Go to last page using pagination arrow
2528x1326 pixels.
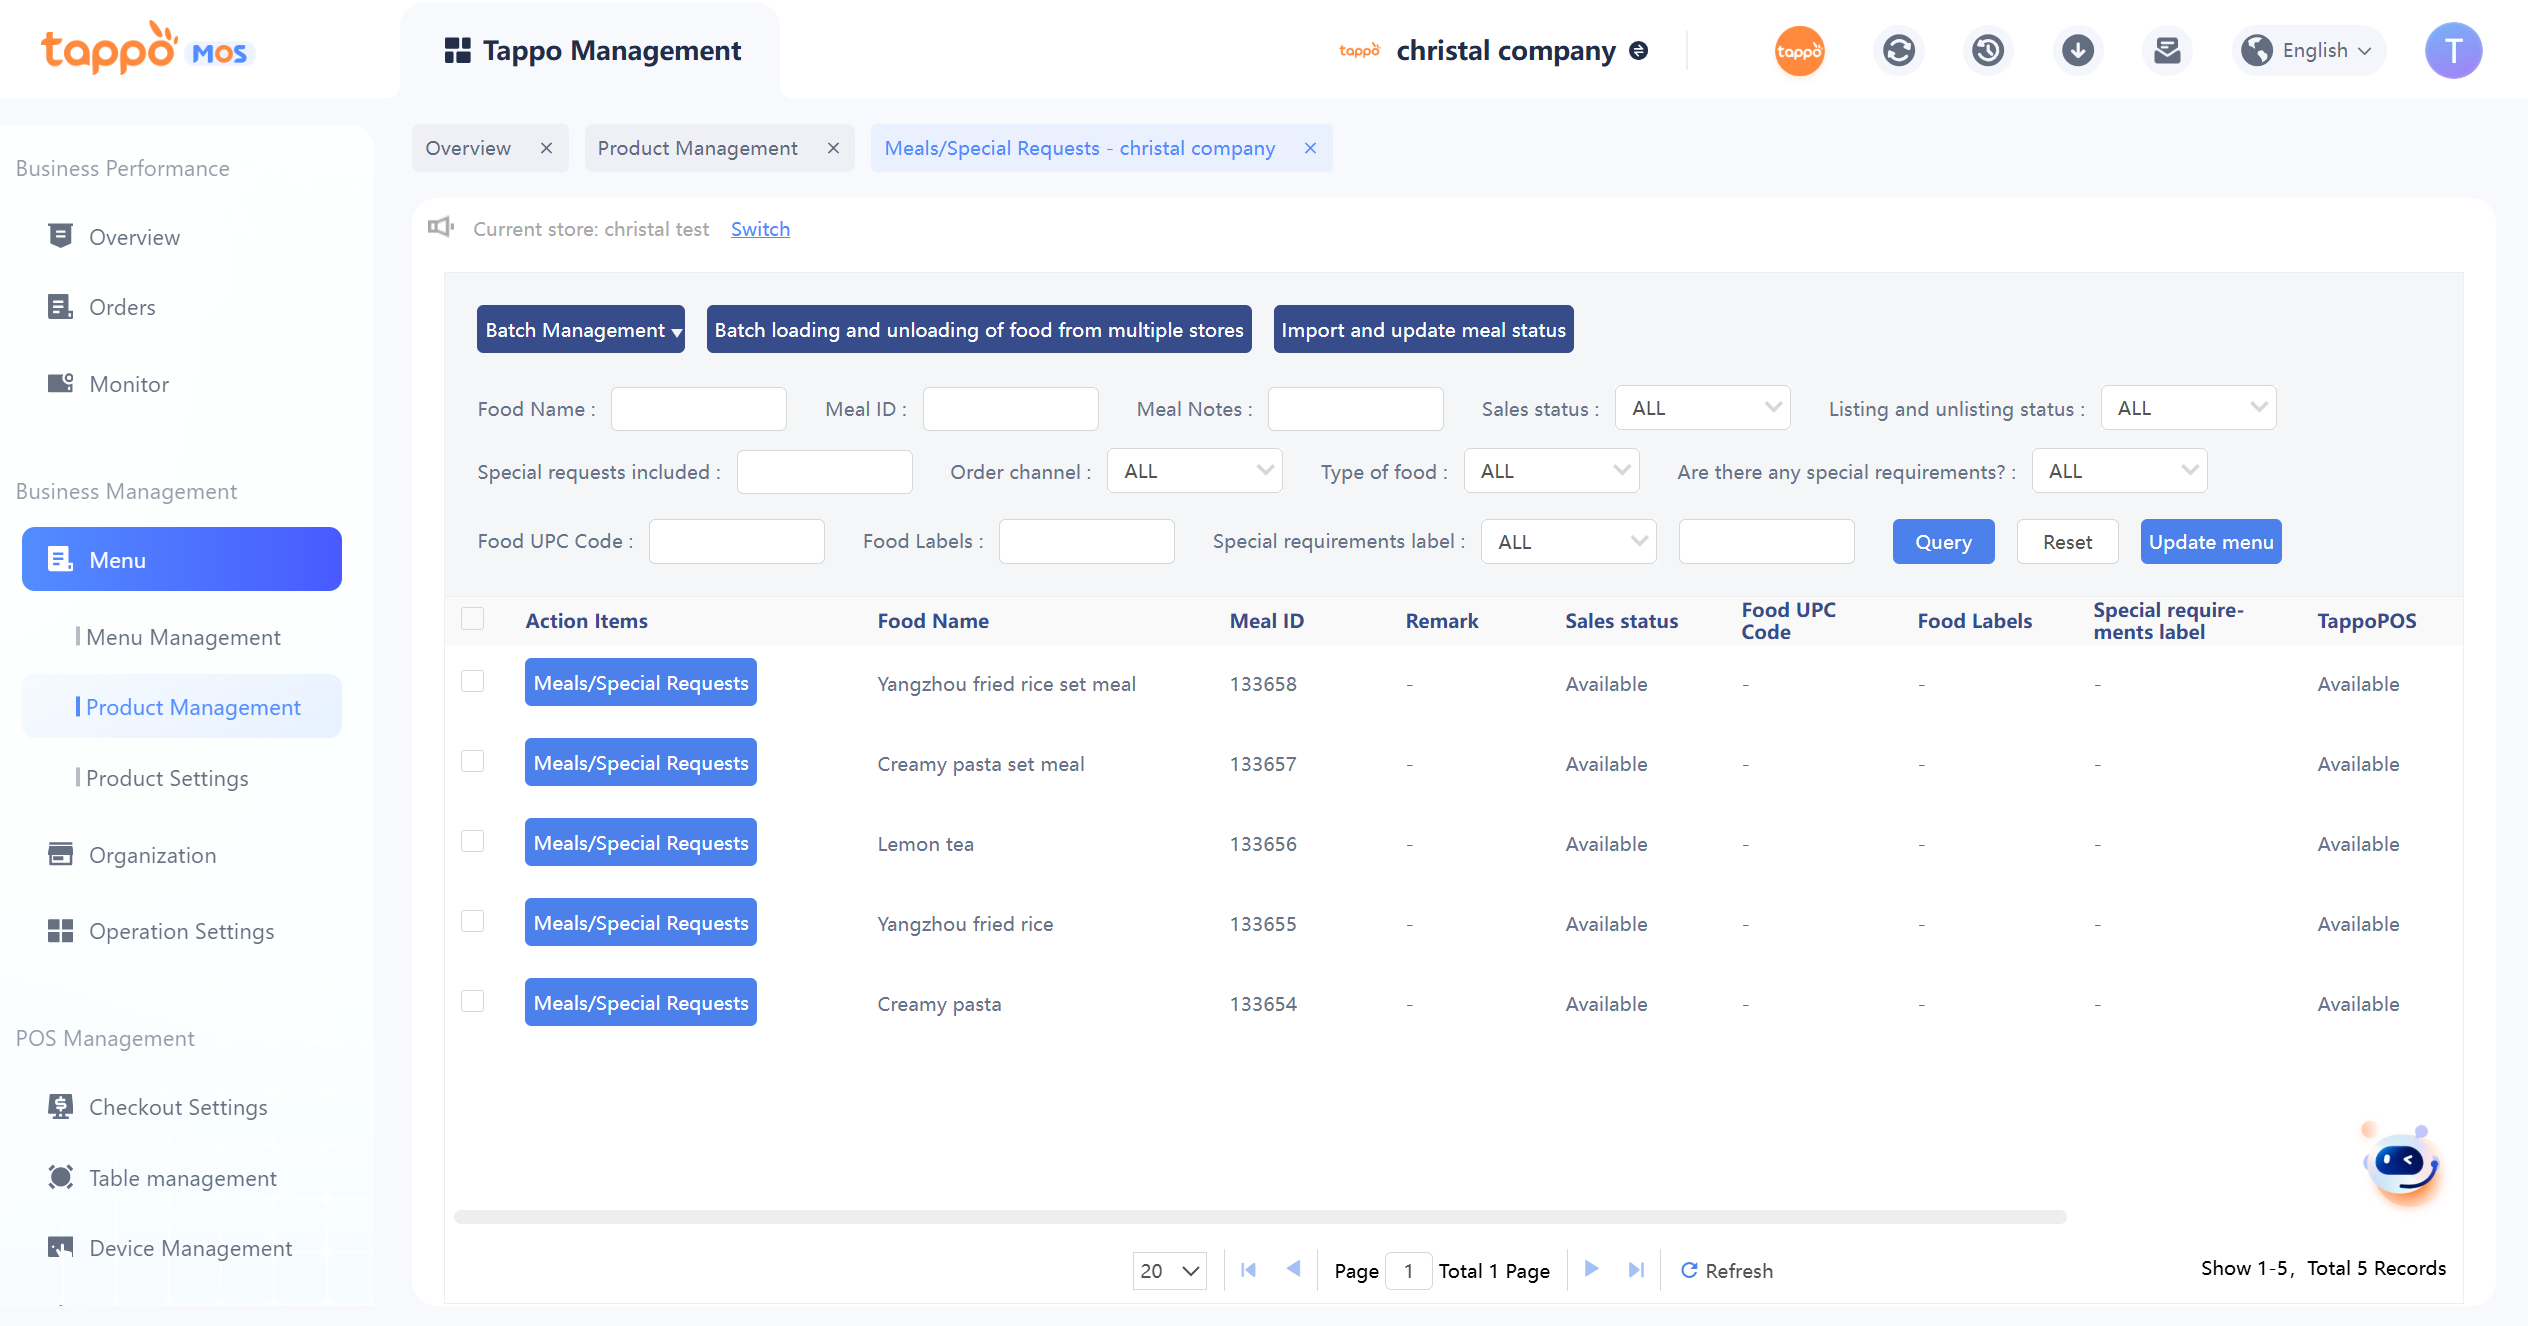(1636, 1270)
